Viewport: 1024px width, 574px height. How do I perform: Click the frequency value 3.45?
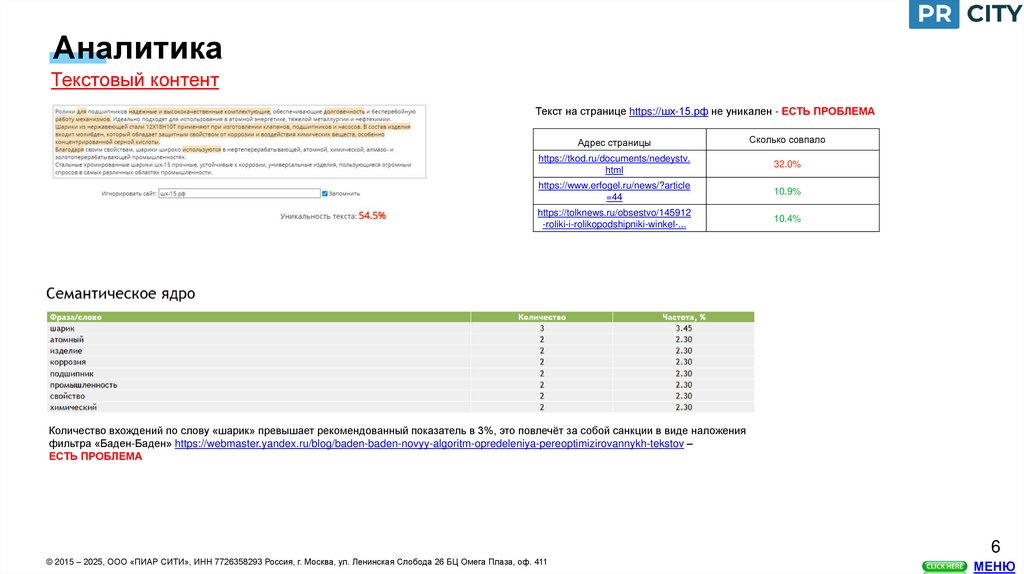coord(684,328)
